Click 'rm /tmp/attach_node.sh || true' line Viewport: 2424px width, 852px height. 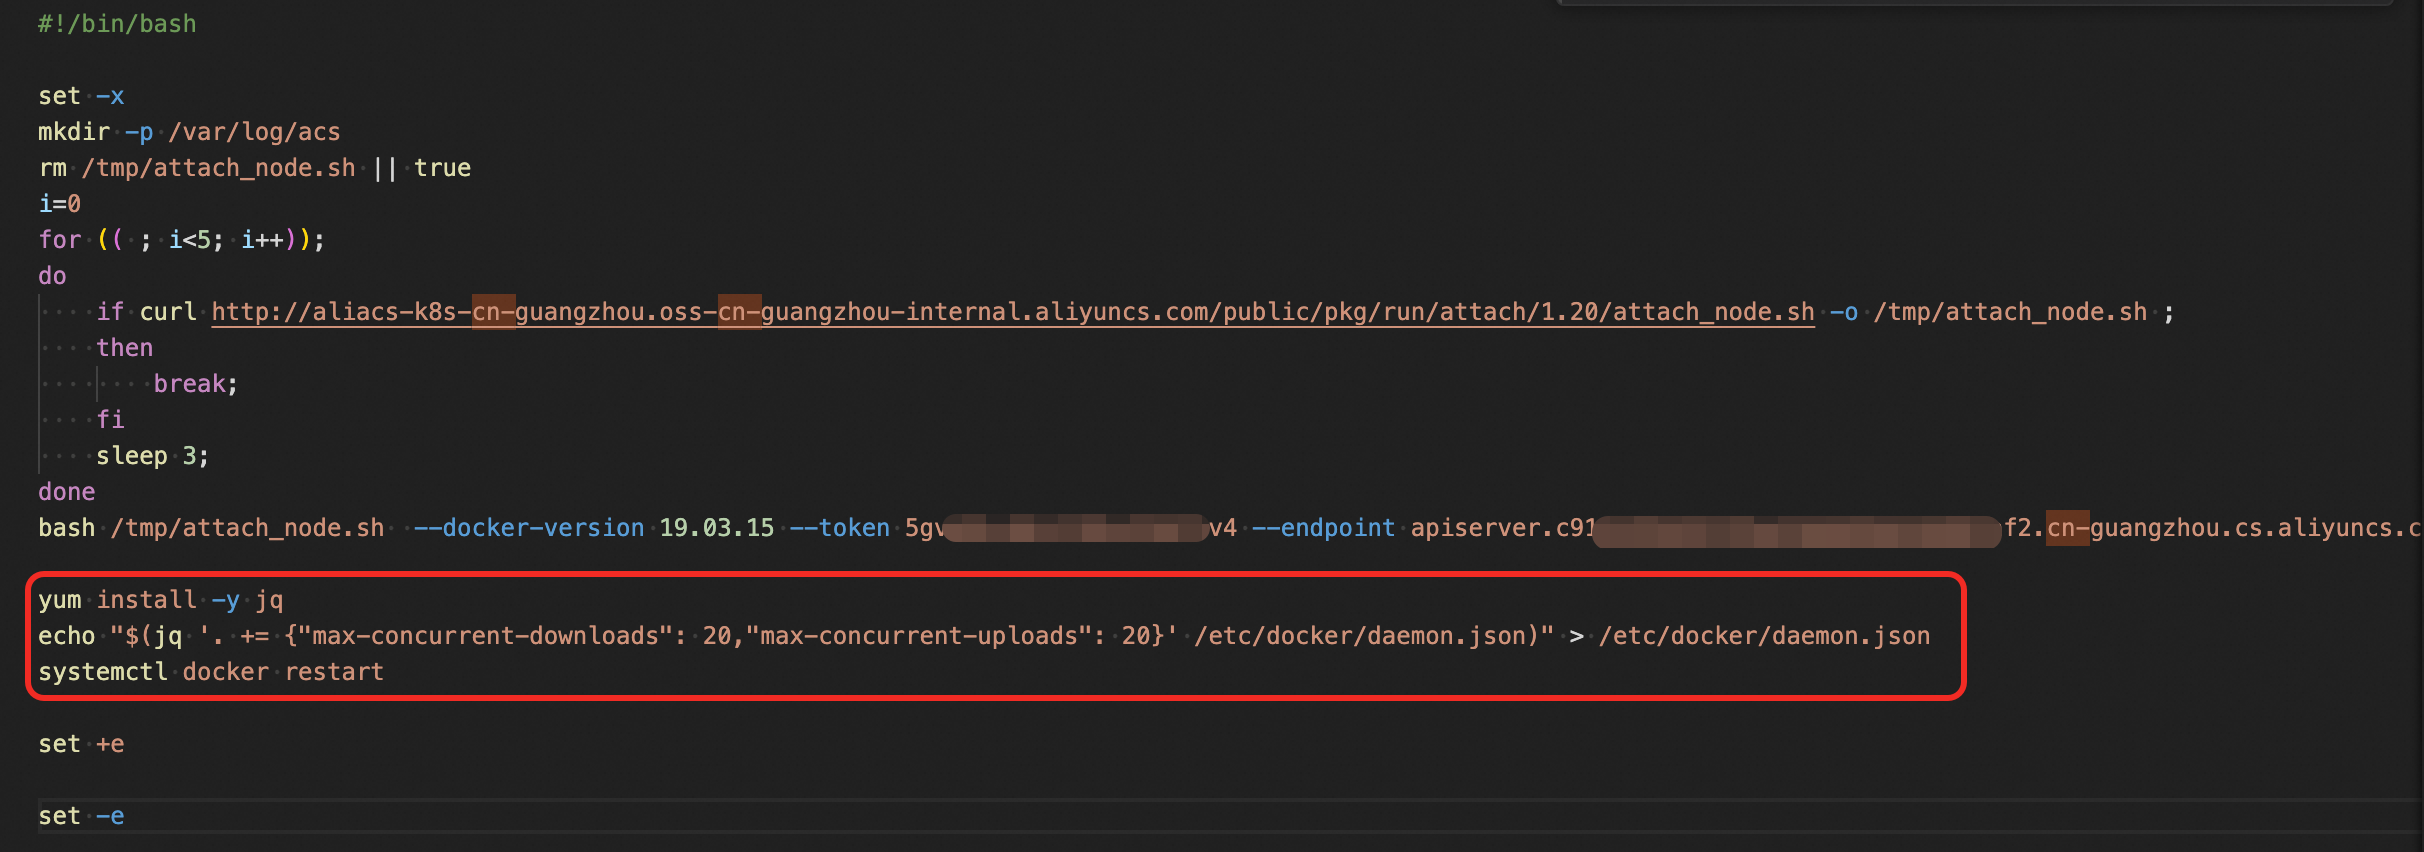(x=254, y=168)
